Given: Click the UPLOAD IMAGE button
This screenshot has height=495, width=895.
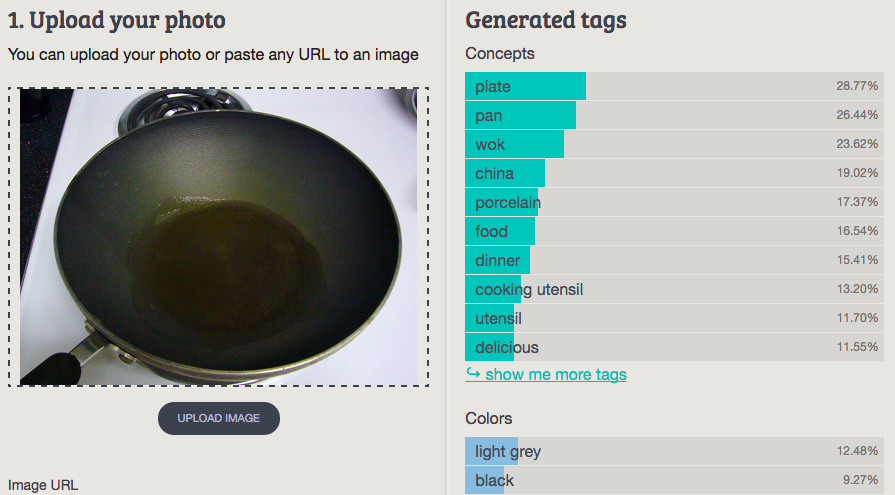Looking at the screenshot, I should [219, 418].
